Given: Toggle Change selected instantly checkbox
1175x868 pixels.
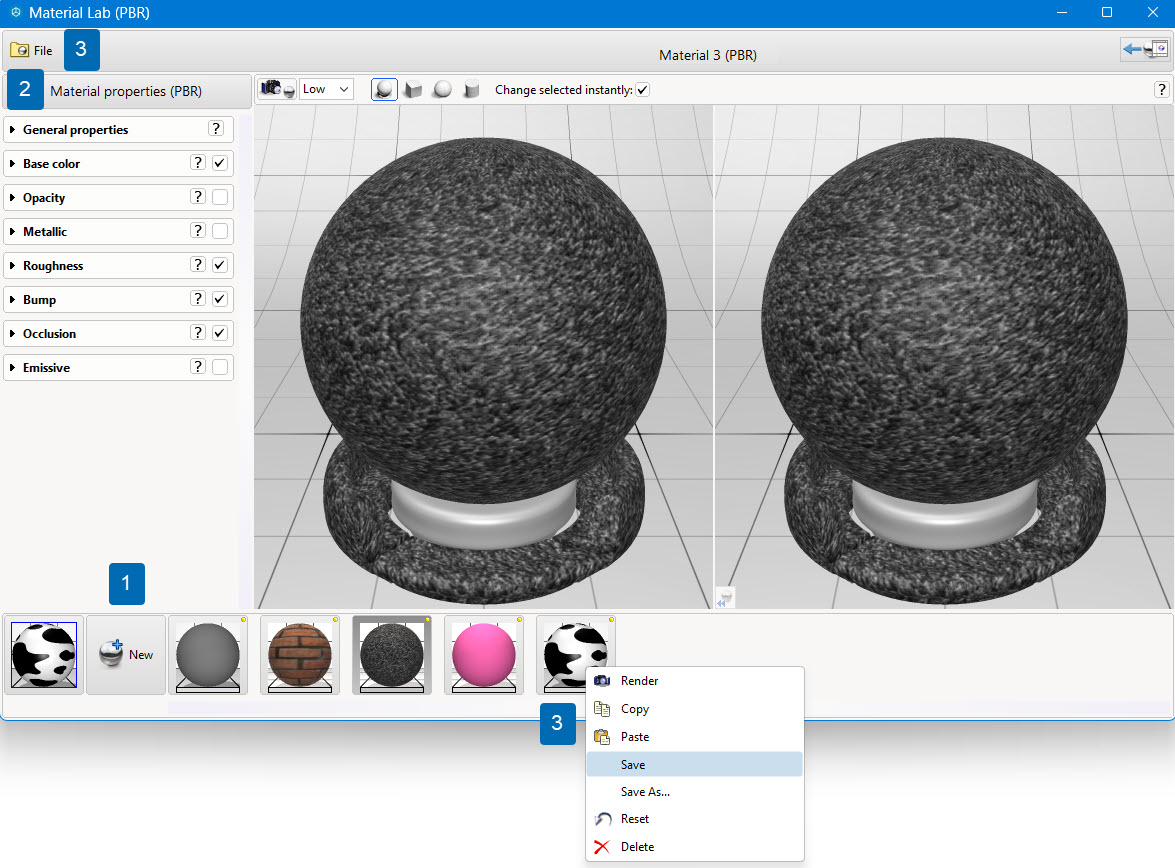Looking at the screenshot, I should pyautogui.click(x=642, y=90).
